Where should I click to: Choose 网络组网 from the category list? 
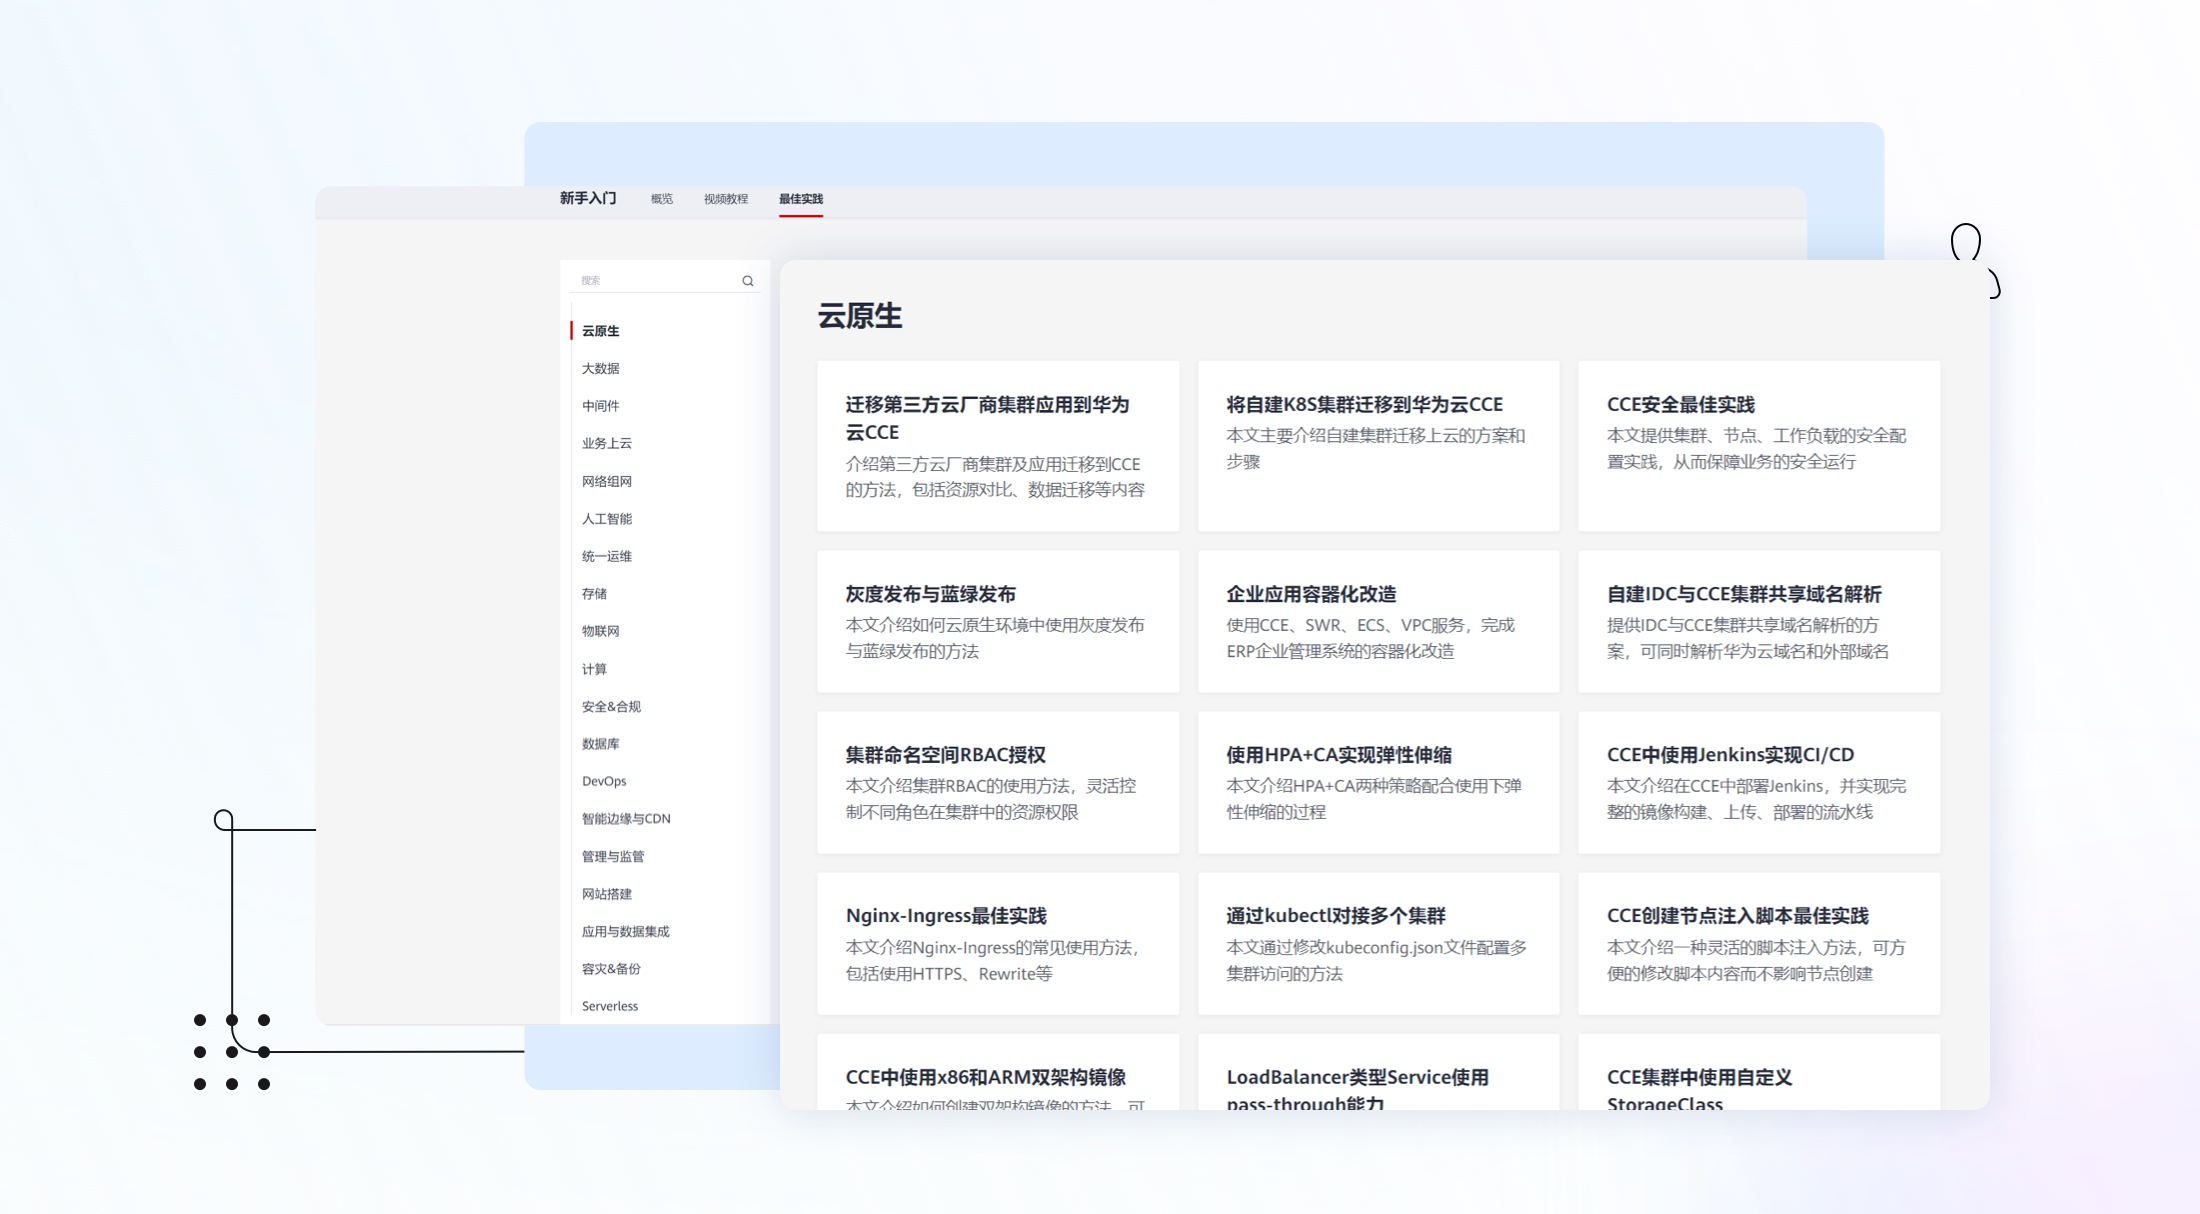[x=606, y=481]
